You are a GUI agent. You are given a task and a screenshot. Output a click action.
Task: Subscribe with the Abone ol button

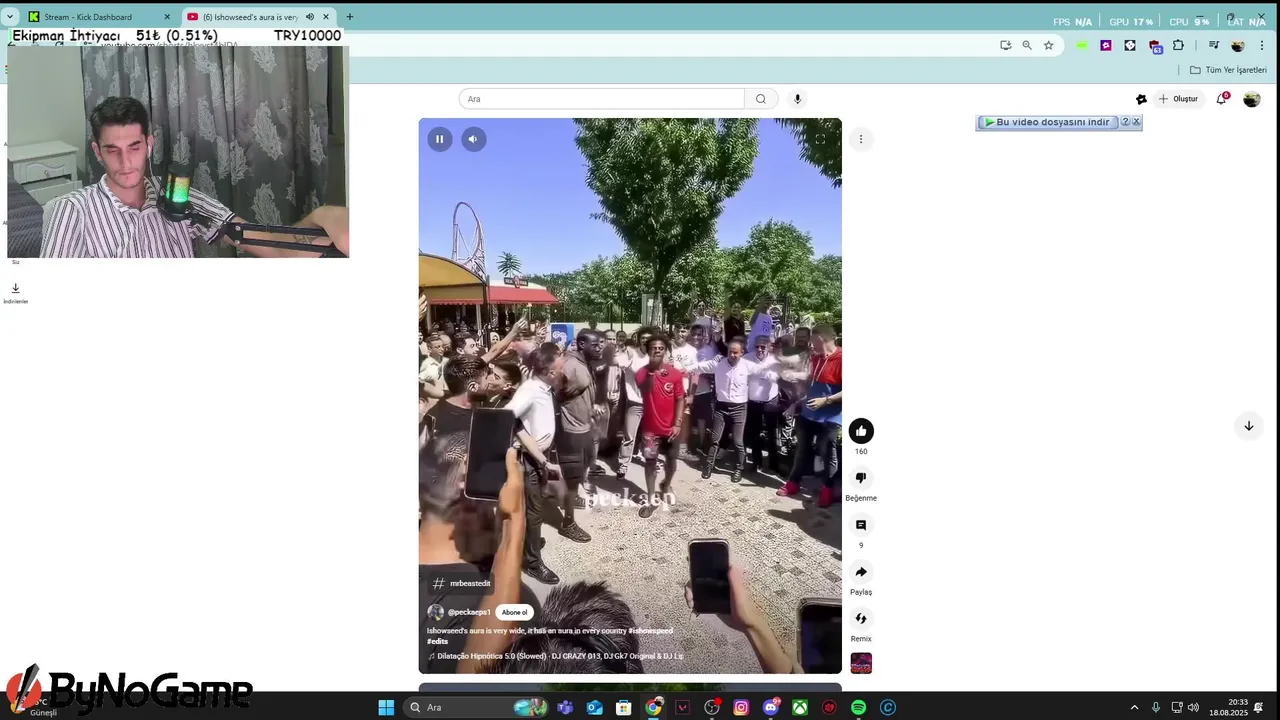point(514,612)
